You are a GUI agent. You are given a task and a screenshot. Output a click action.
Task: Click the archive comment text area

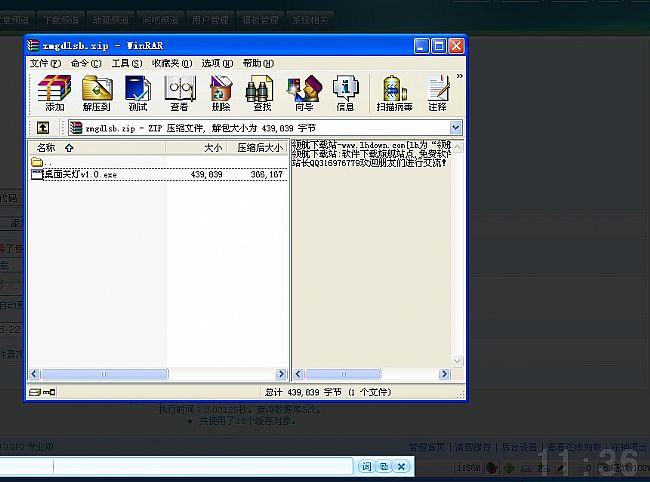pyautogui.click(x=371, y=254)
